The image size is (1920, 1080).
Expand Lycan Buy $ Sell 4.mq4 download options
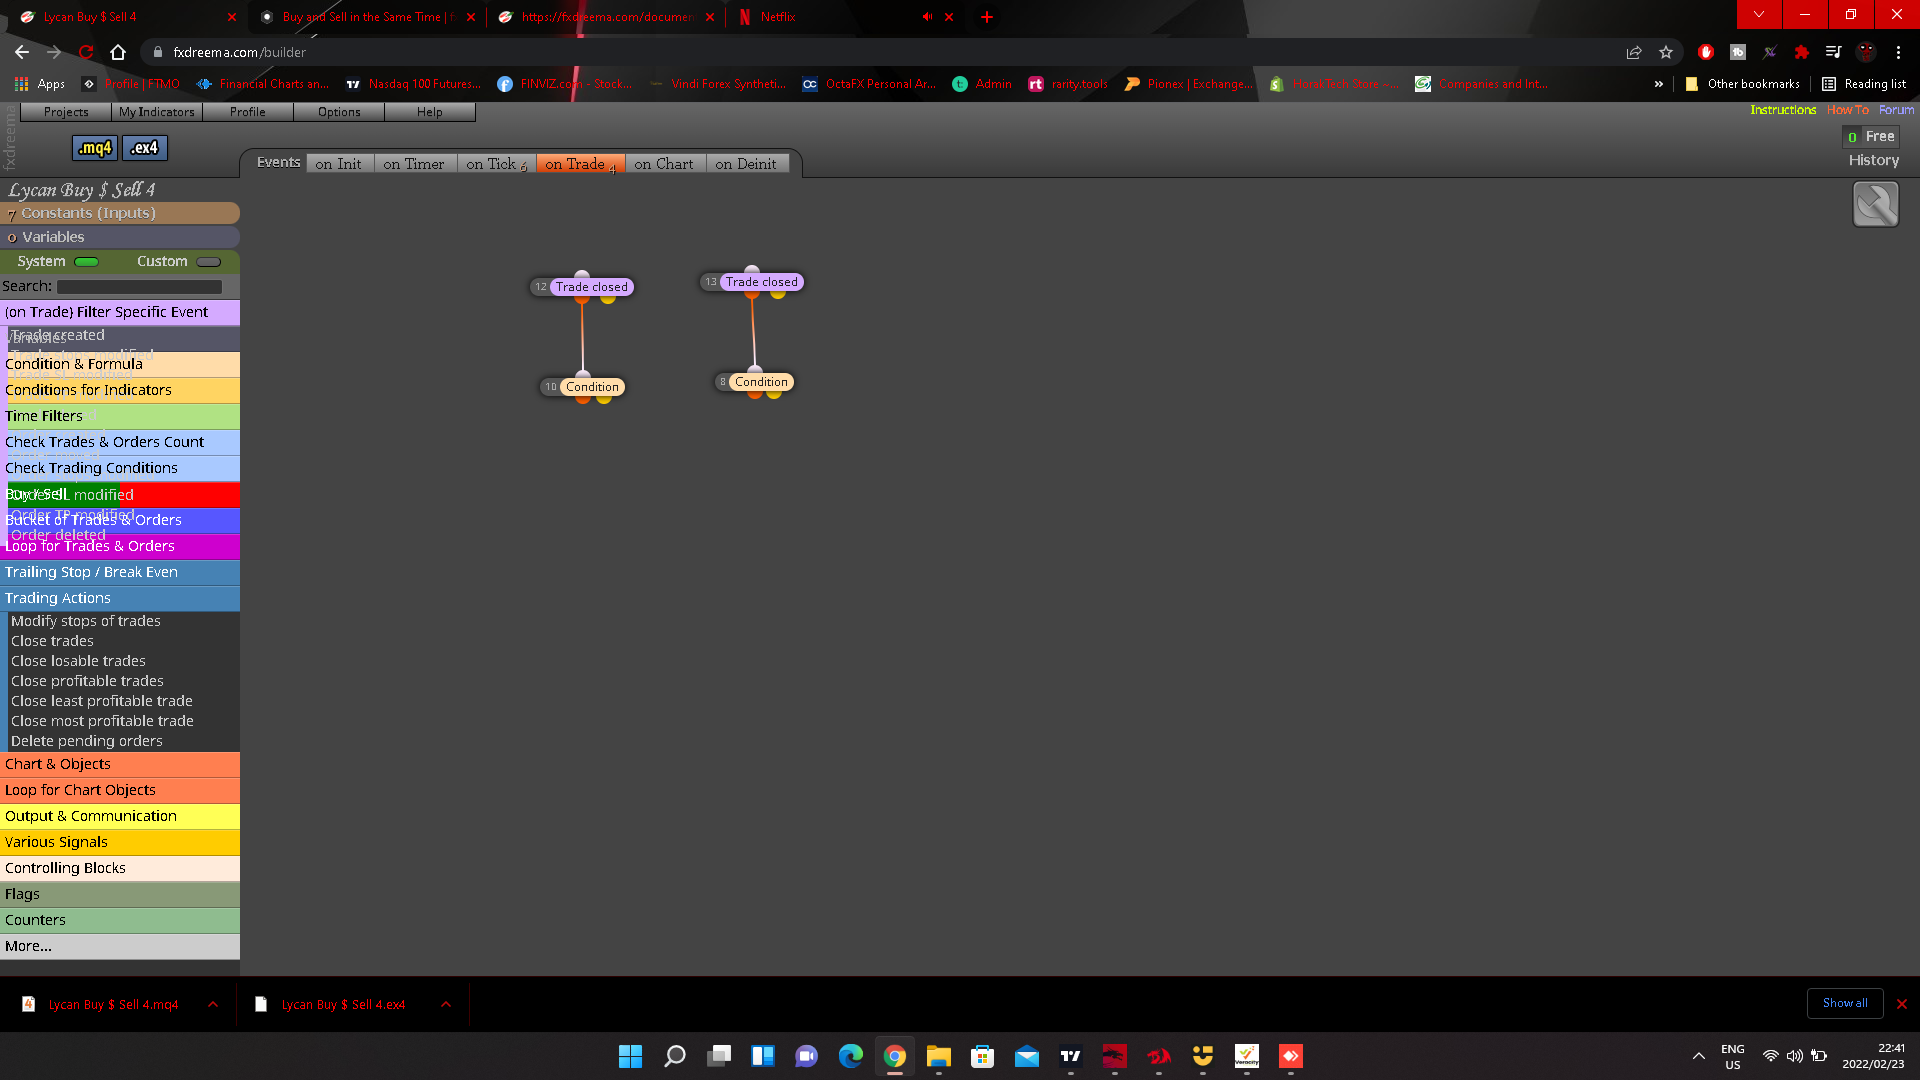point(213,1004)
